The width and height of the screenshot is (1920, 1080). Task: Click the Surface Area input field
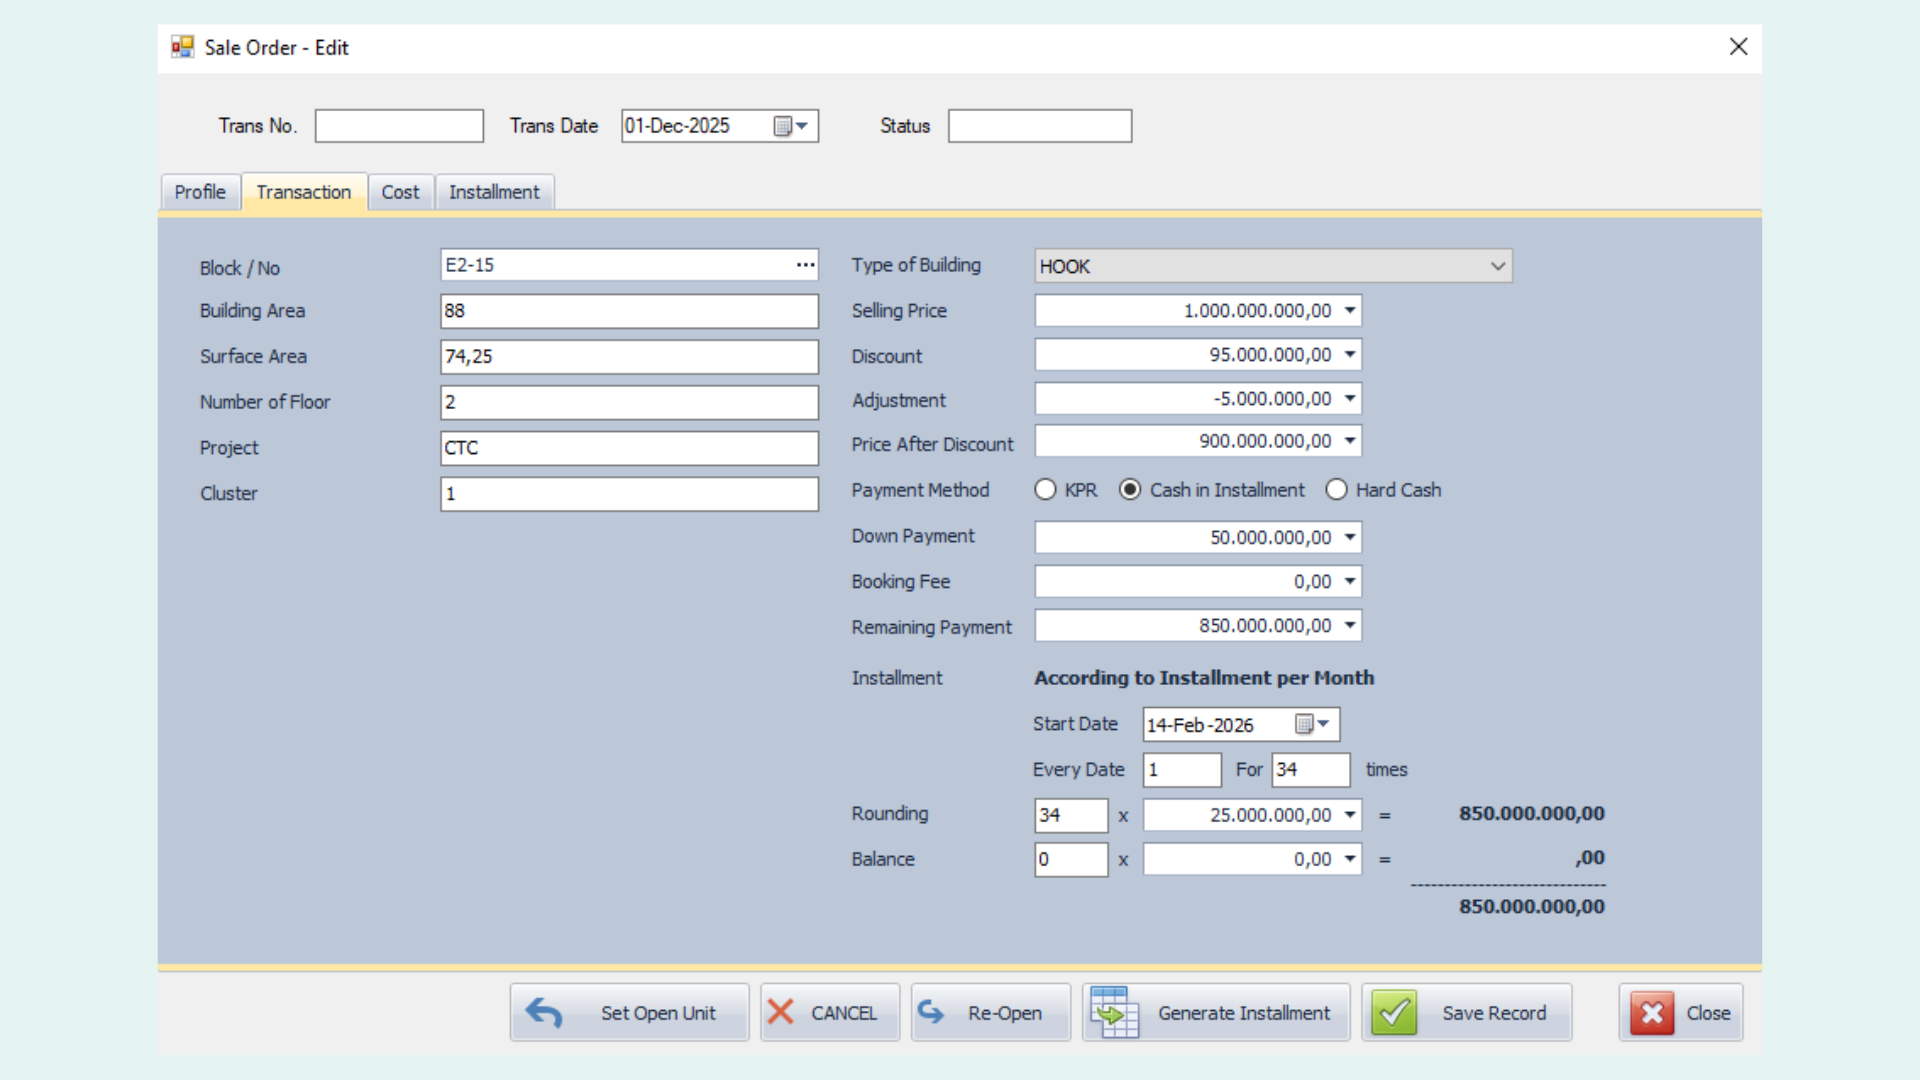pos(629,357)
